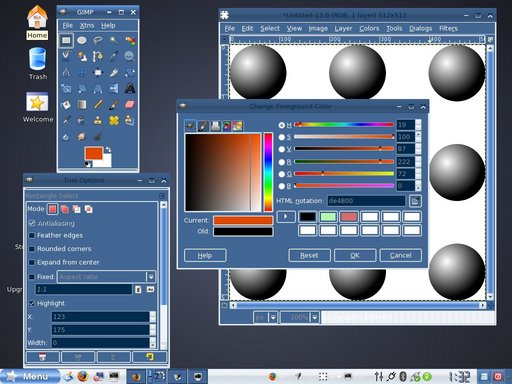Select the G green radio button
512x384 pixels.
point(282,174)
